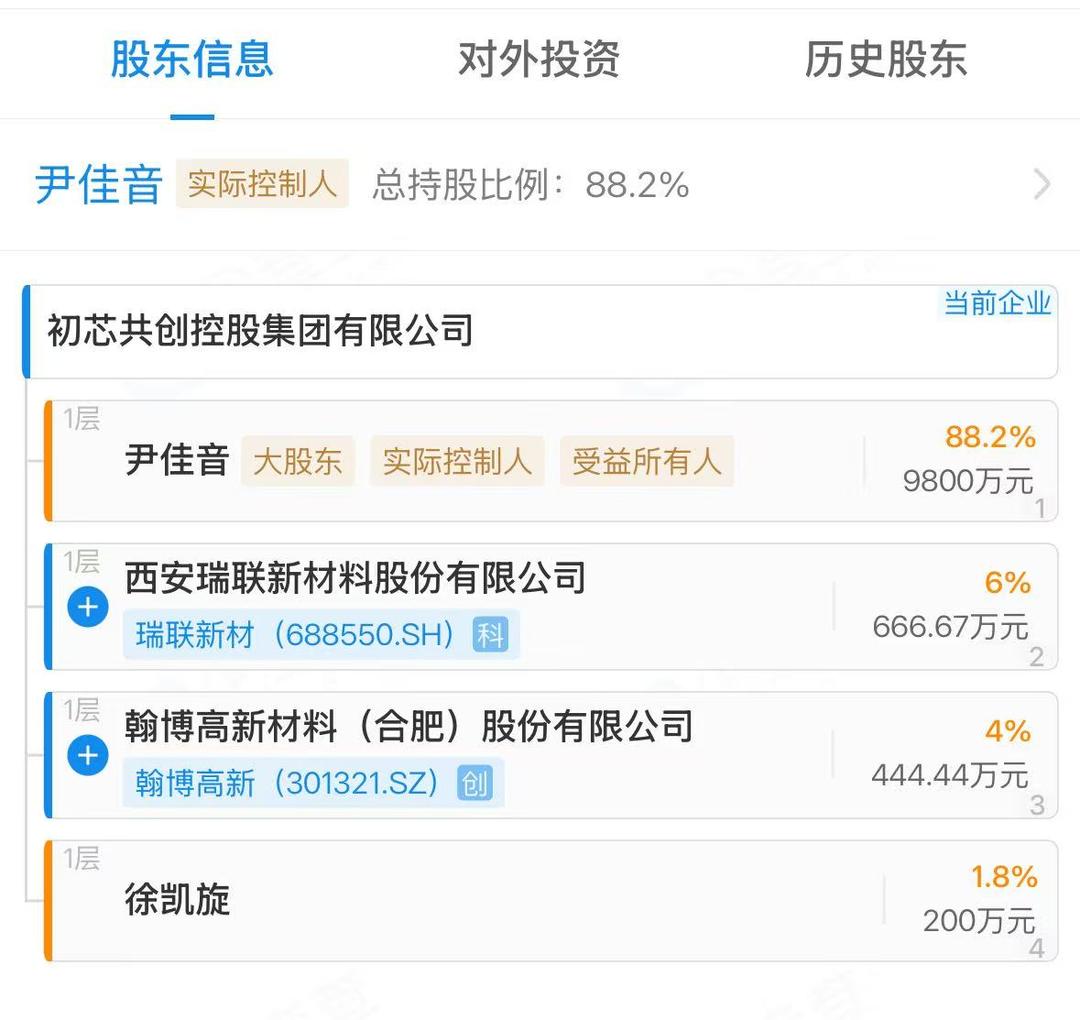Click the 当前企业 label
Viewport: 1080px width, 1020px height.
pyautogui.click(x=997, y=303)
